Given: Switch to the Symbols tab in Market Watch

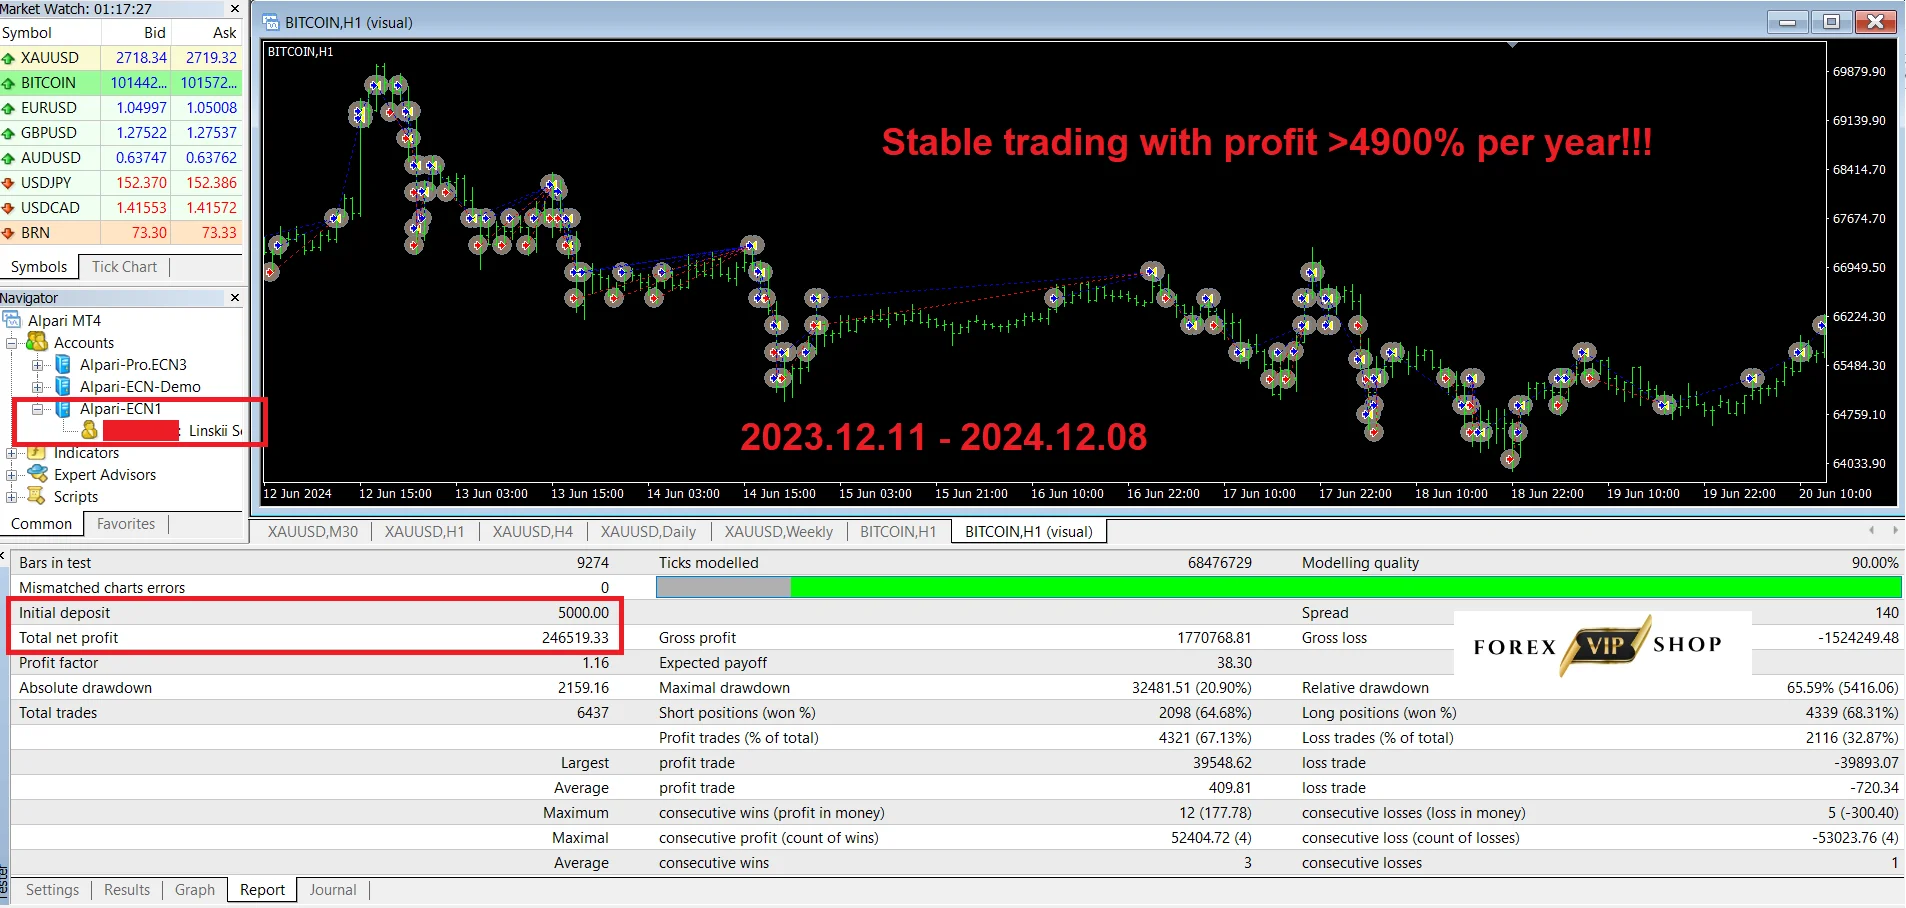Looking at the screenshot, I should (39, 267).
